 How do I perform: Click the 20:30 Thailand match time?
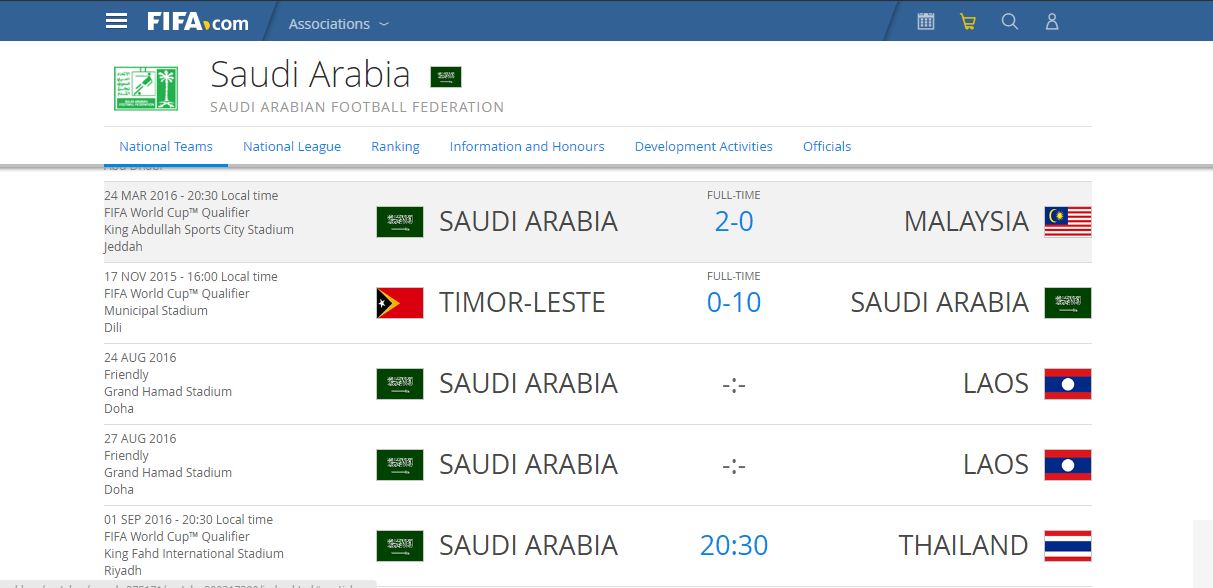click(734, 545)
